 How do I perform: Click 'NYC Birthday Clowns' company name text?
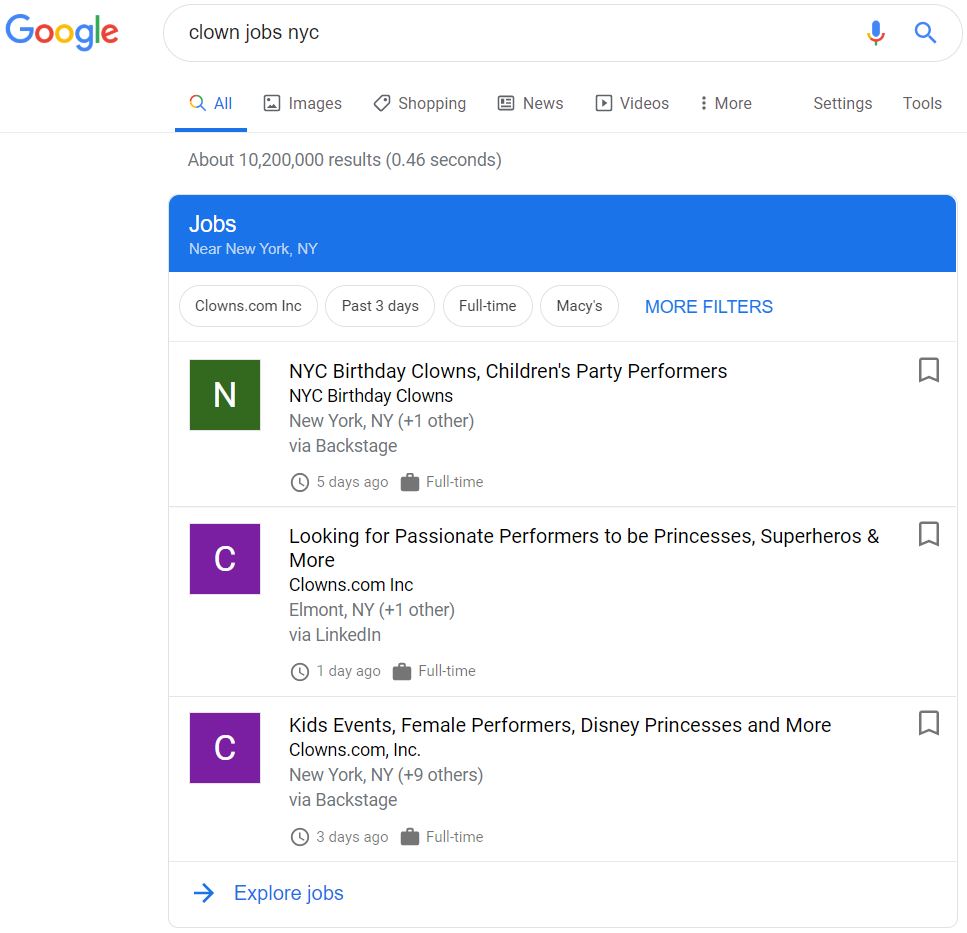click(x=371, y=396)
